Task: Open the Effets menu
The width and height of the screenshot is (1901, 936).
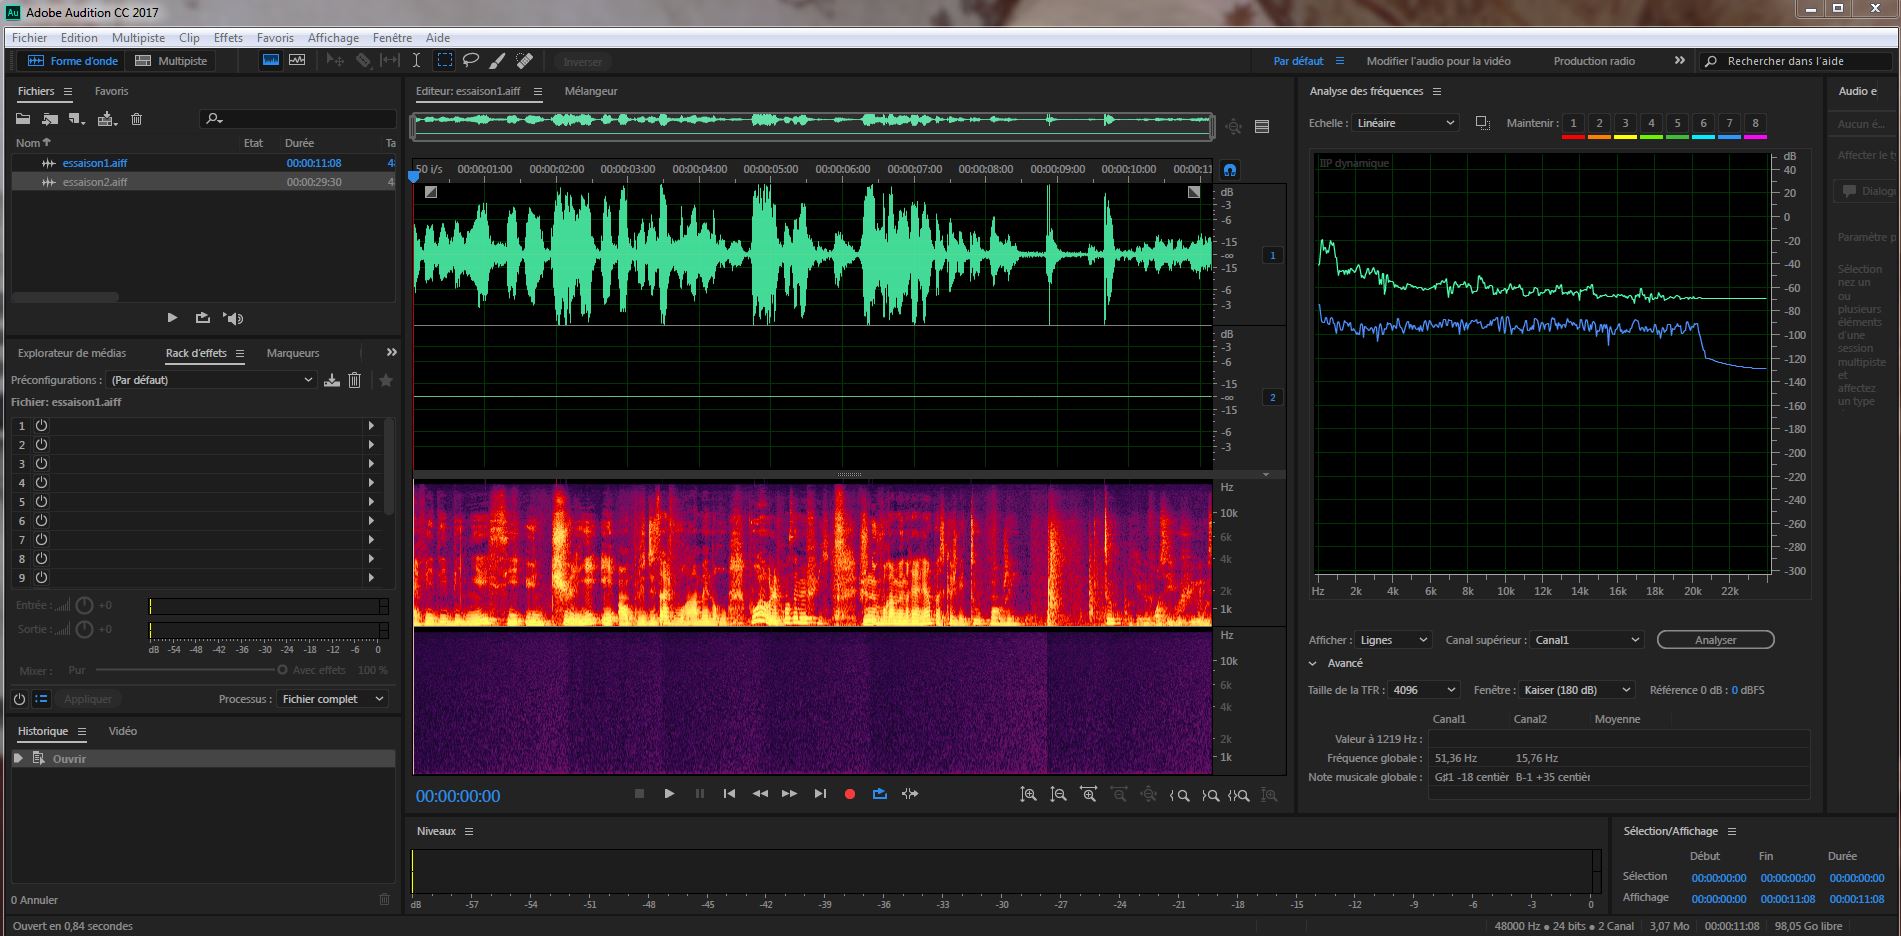Action: pos(228,38)
